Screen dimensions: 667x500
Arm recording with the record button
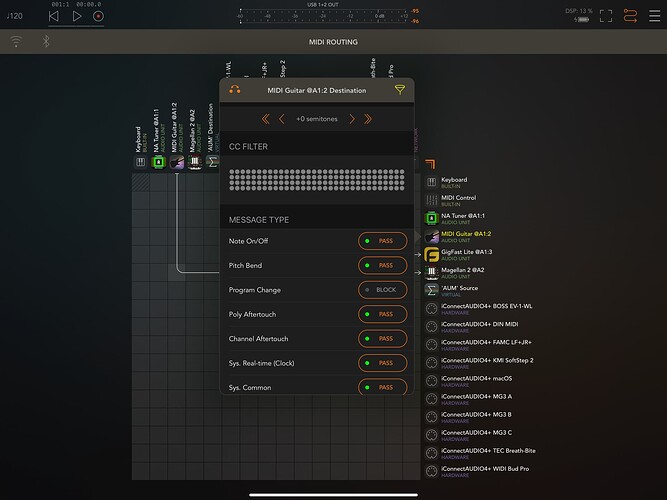pyautogui.click(x=98, y=16)
